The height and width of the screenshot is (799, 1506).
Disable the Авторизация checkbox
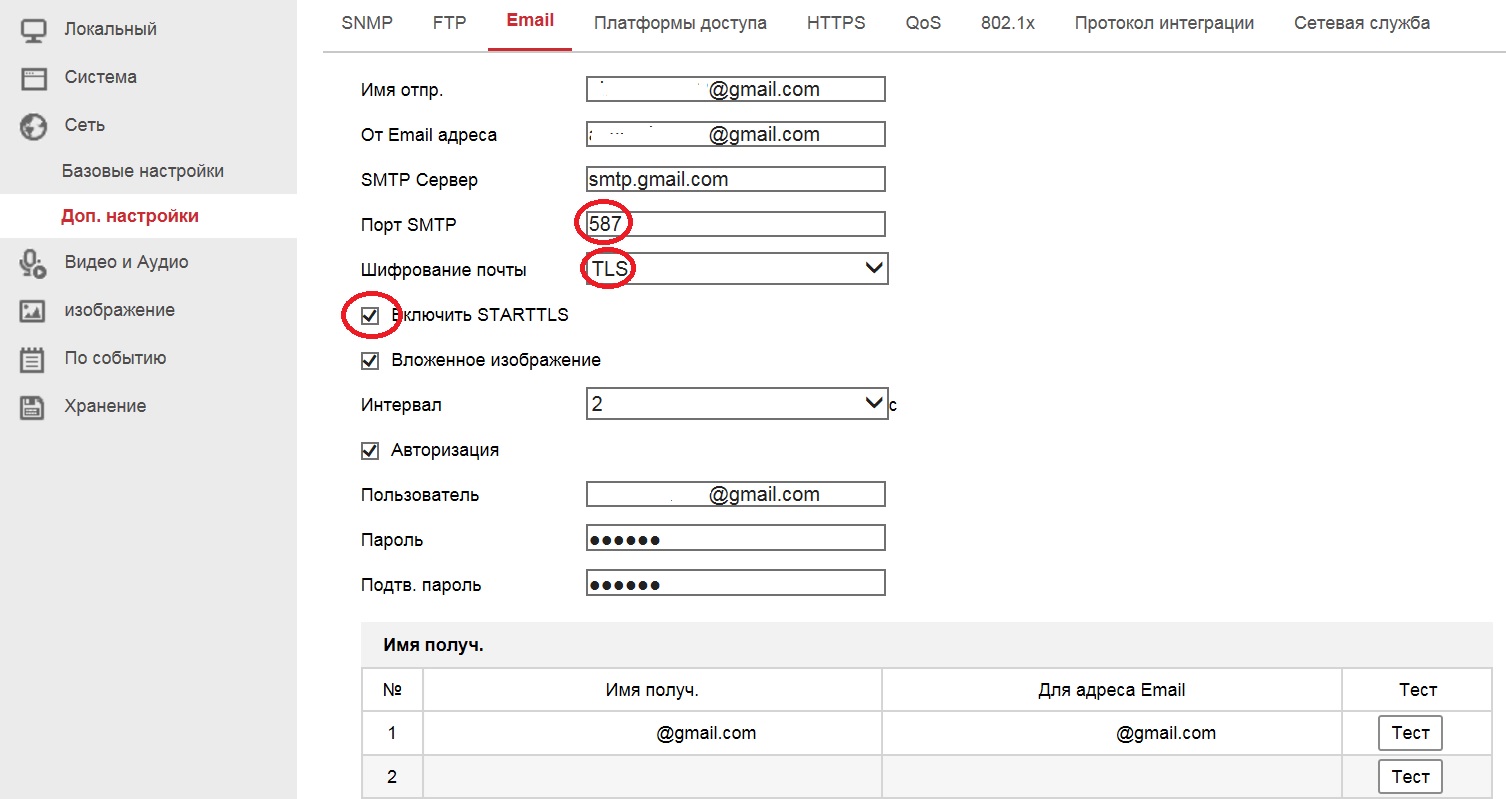370,451
